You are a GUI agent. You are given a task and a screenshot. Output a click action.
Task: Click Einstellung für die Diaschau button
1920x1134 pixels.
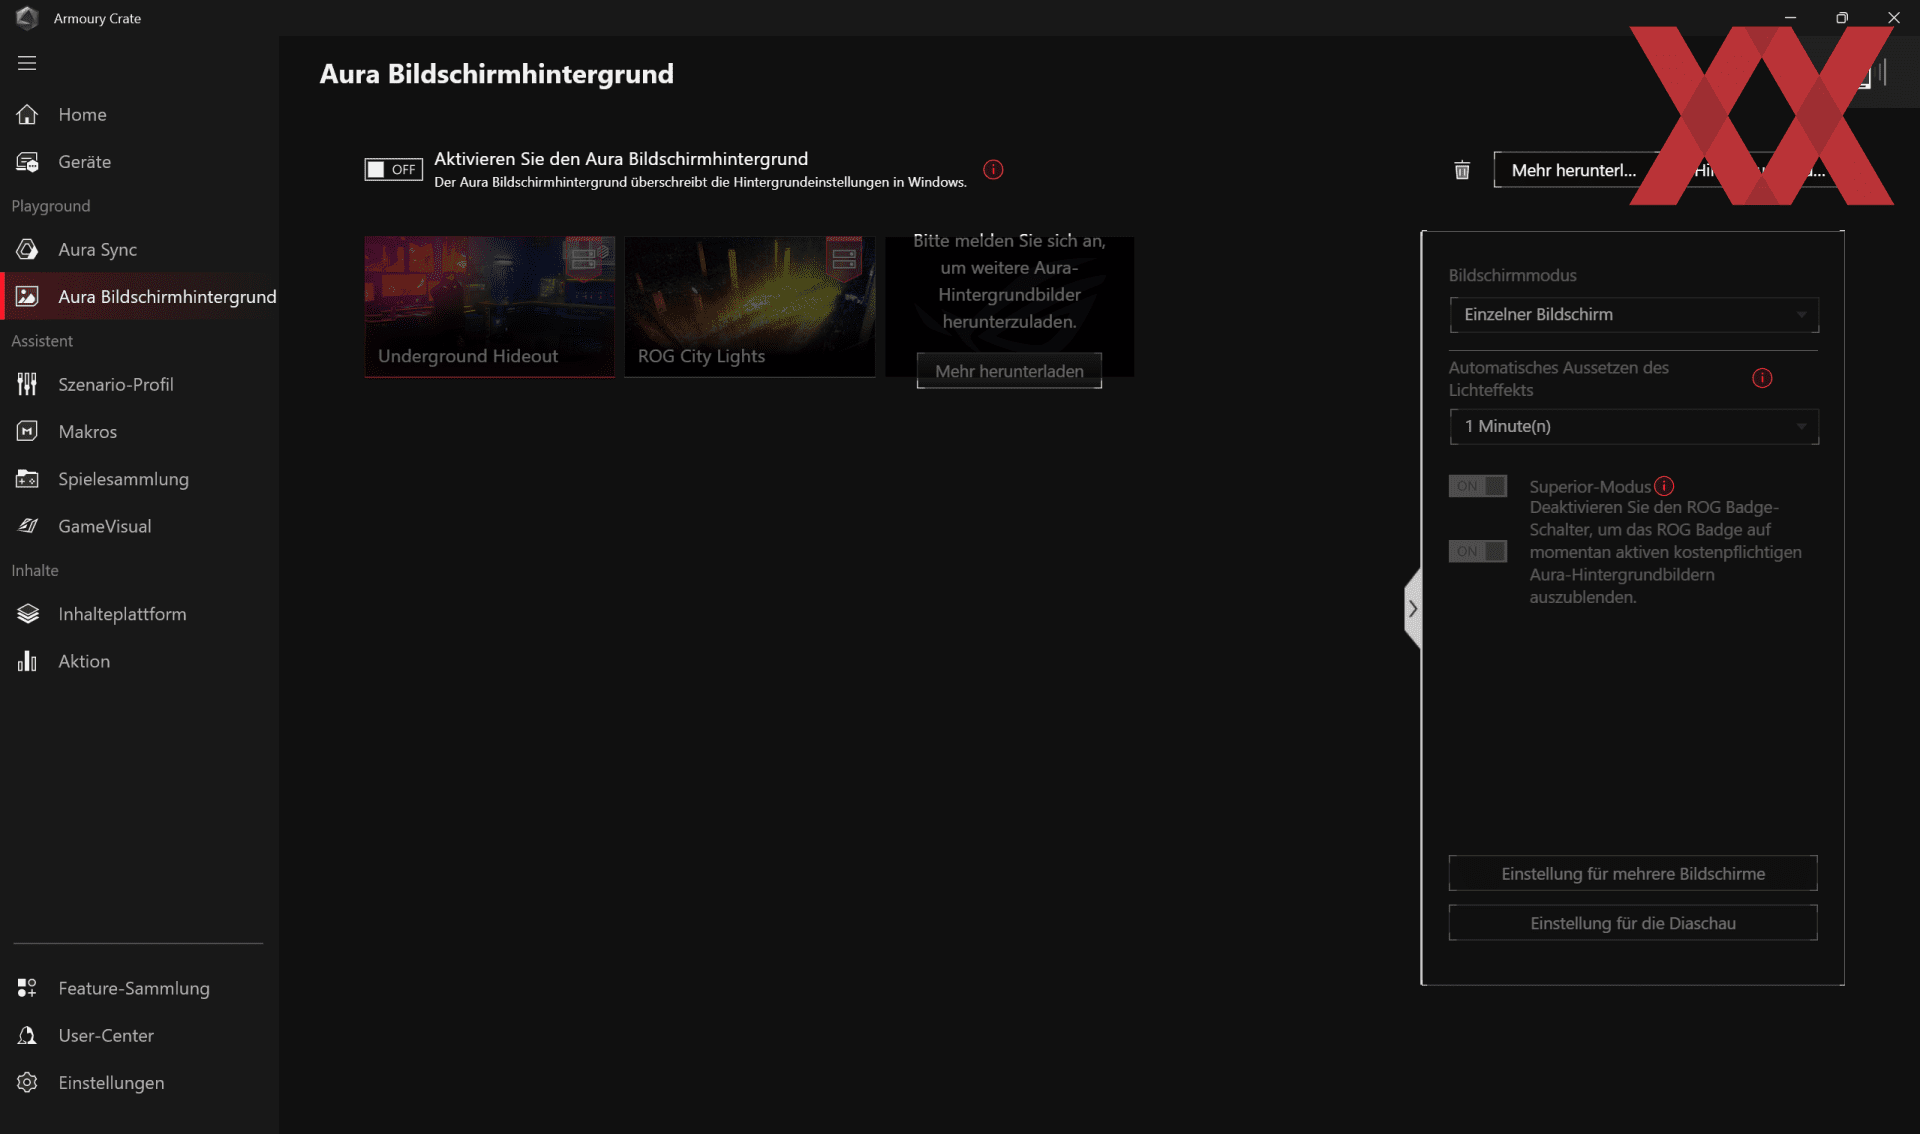coord(1633,923)
